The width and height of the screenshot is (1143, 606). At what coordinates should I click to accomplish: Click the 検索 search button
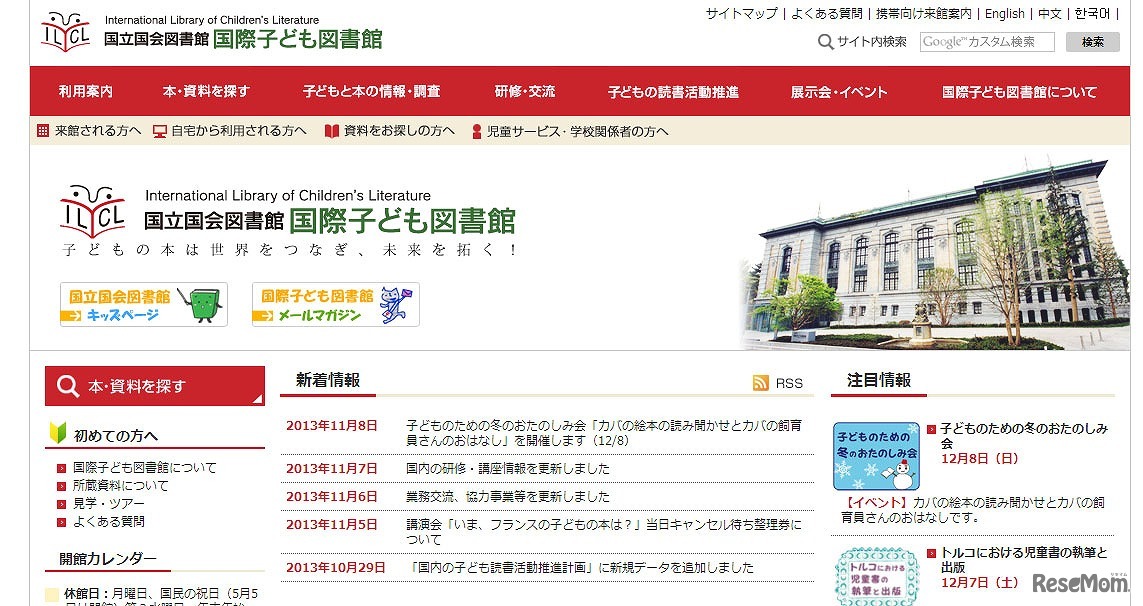[x=1092, y=42]
